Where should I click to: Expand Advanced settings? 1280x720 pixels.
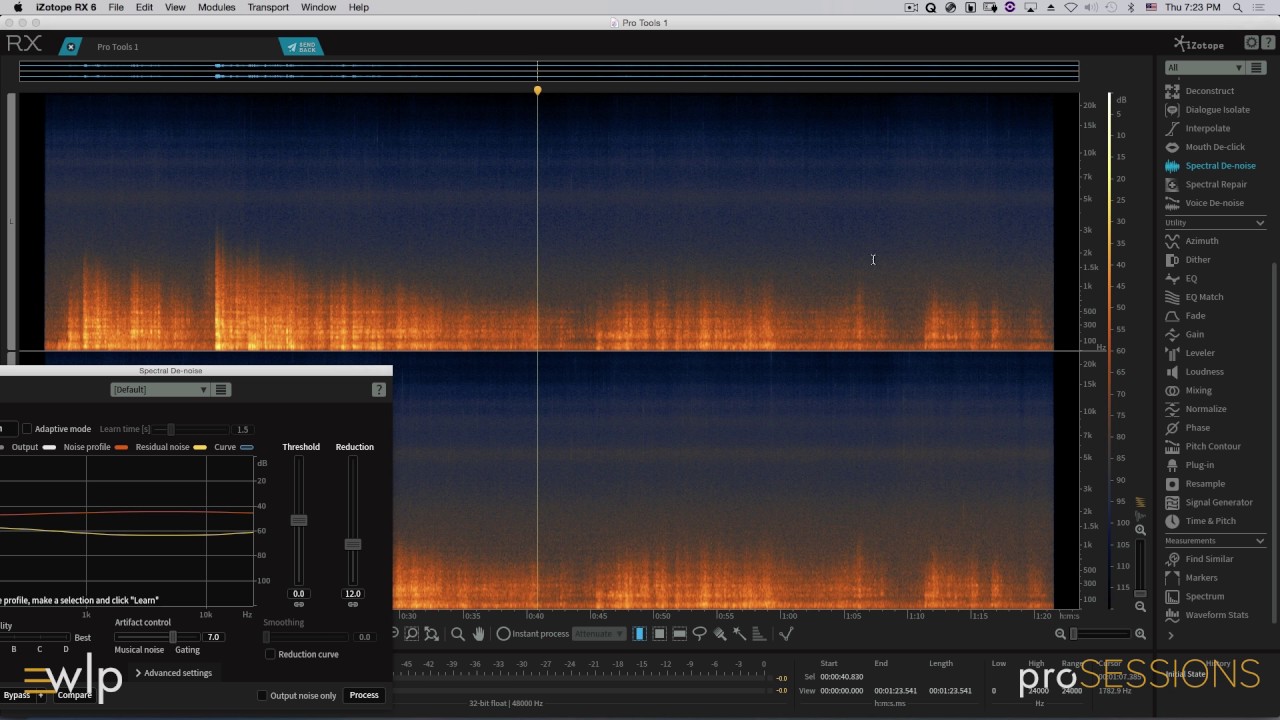point(174,673)
